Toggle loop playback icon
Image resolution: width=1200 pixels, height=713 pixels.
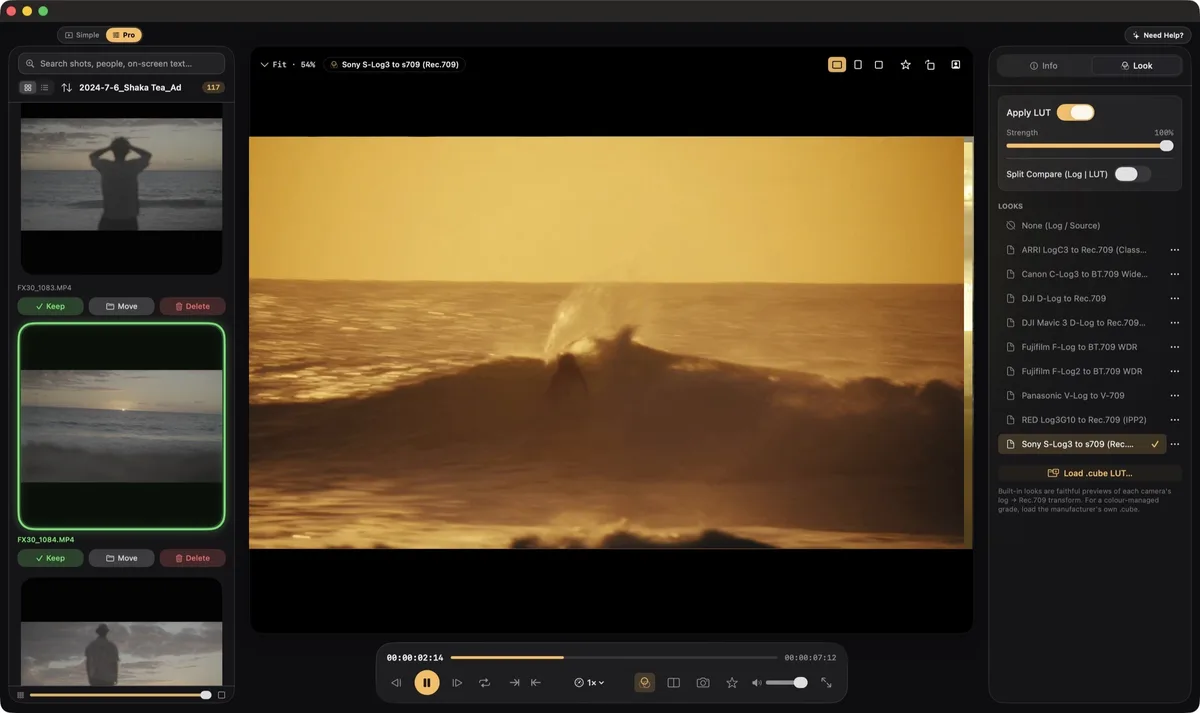(x=485, y=683)
